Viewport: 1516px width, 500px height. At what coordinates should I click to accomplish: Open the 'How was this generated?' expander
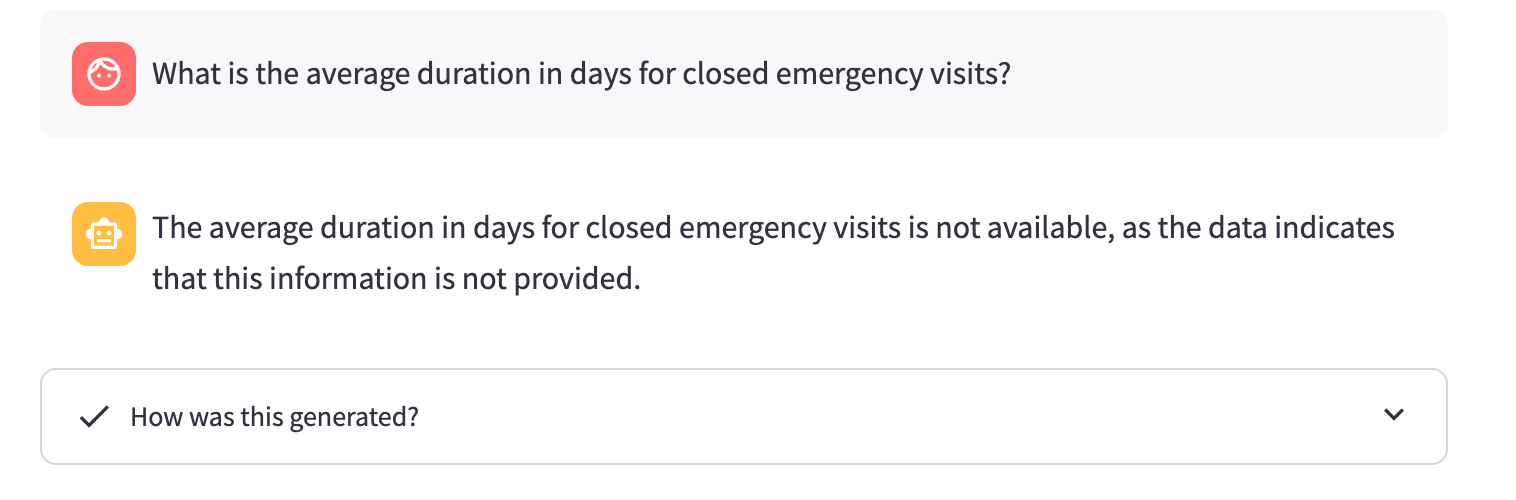[x=743, y=416]
